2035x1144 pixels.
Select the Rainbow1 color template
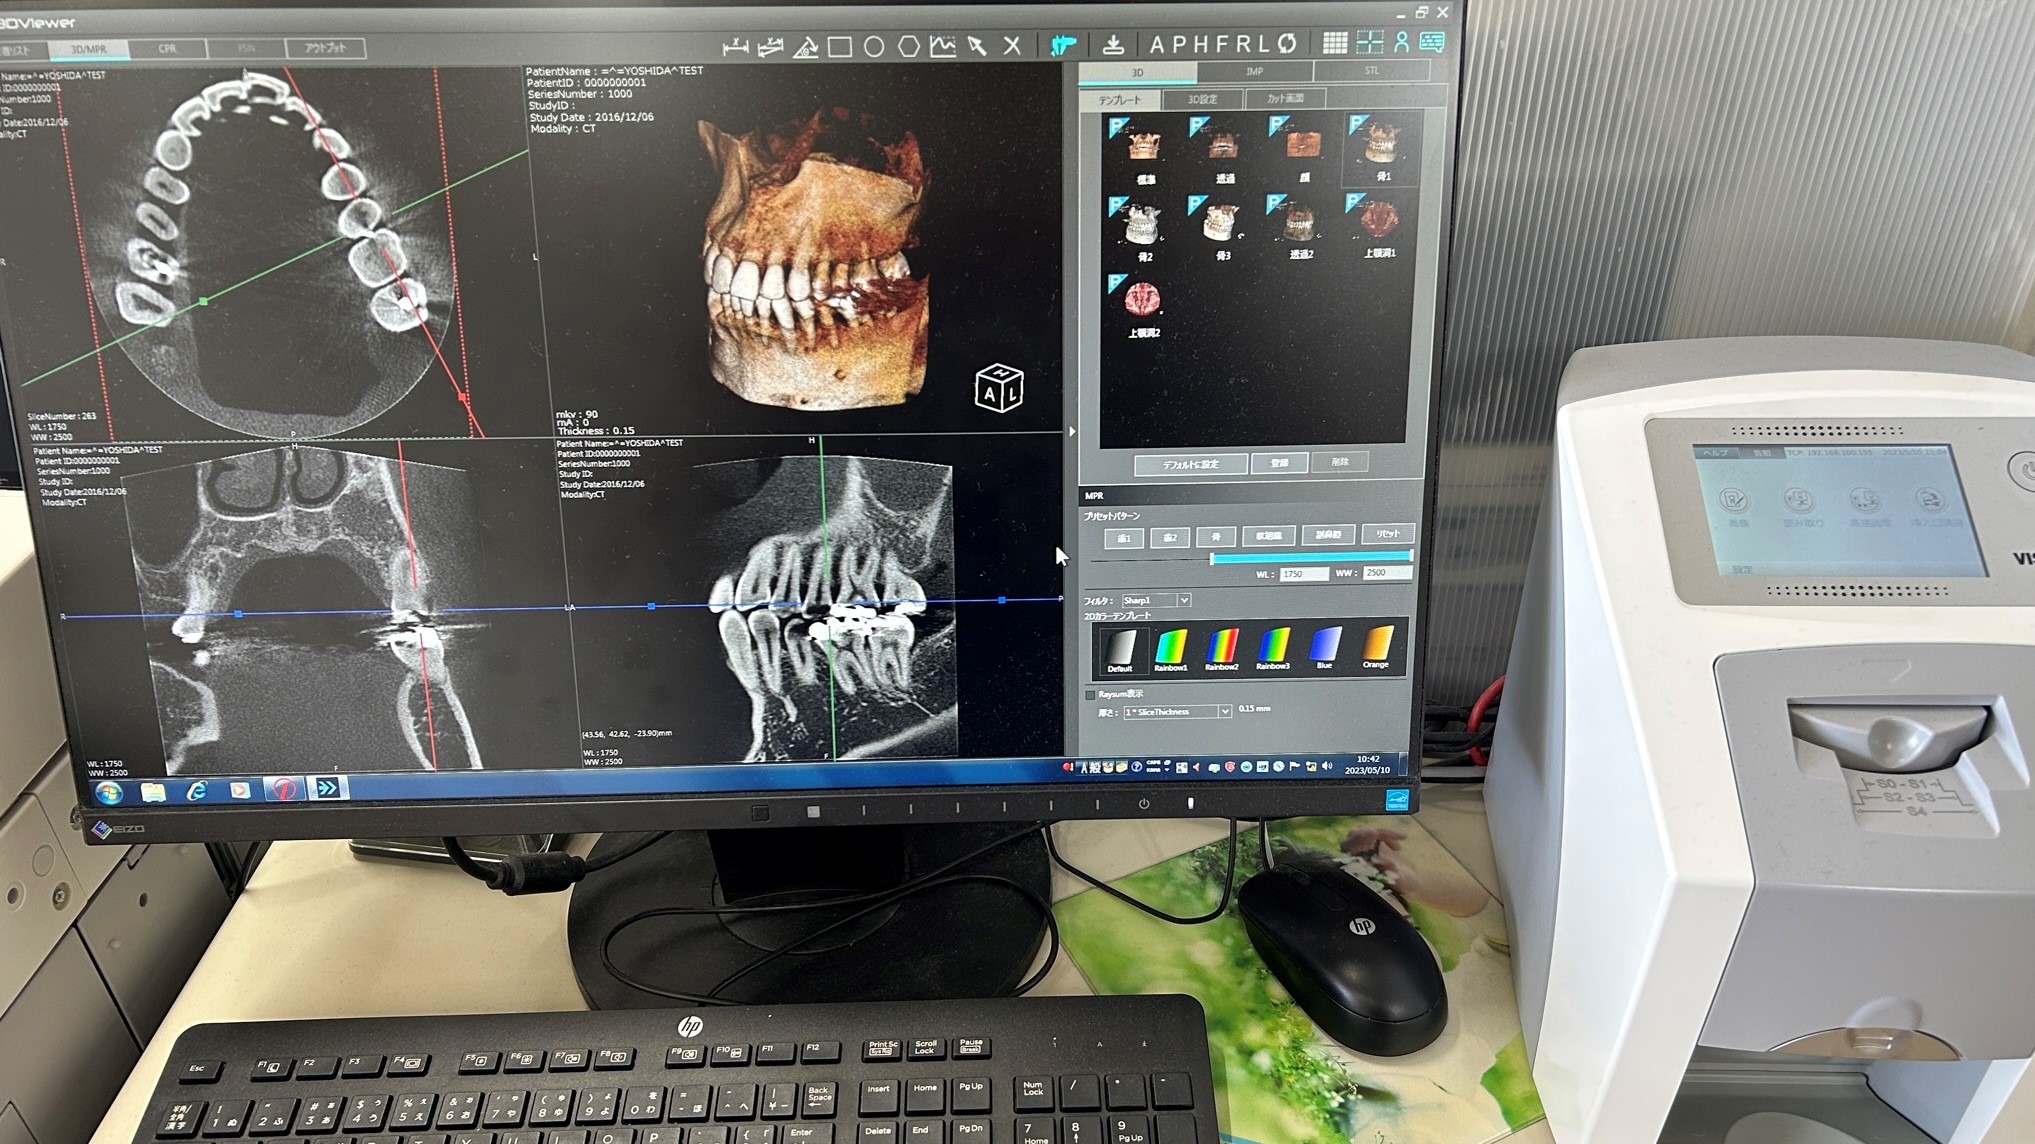click(1170, 648)
